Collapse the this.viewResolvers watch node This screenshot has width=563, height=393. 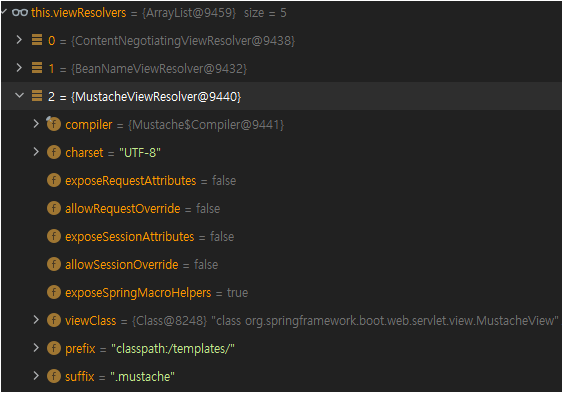[3, 12]
